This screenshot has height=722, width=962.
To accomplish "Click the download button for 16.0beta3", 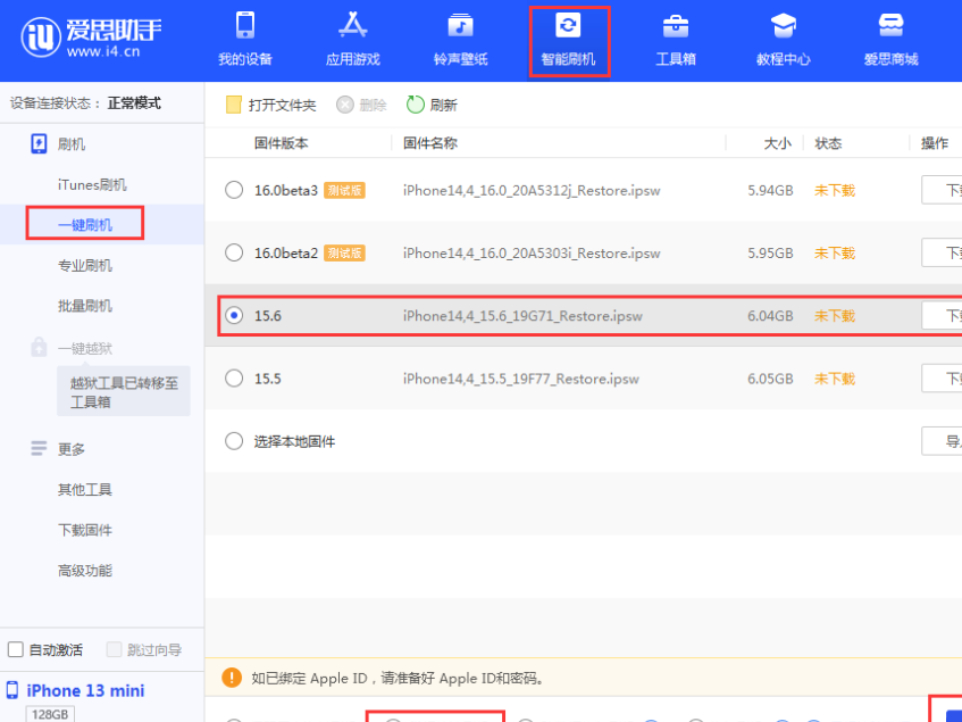I will click(x=942, y=190).
